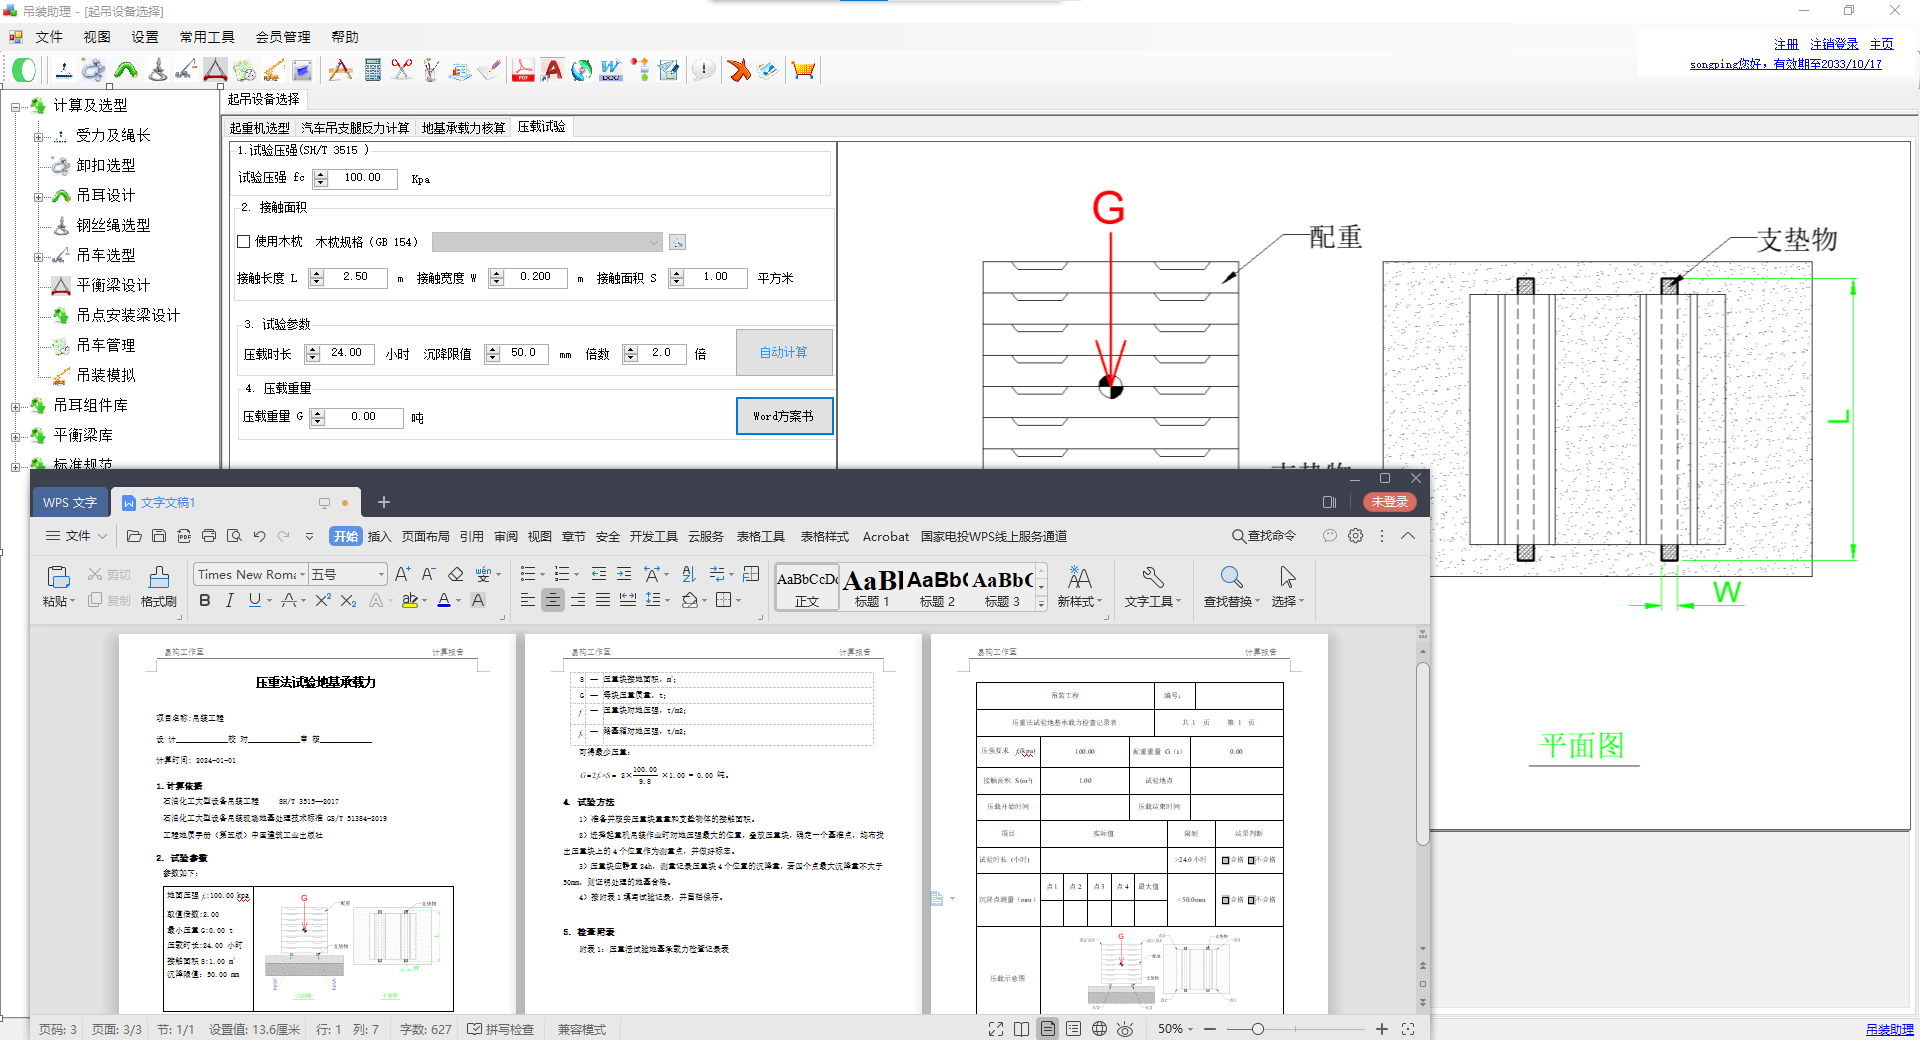1920x1040 pixels.
Task: Click the superscript button in WPS
Action: pyautogui.click(x=323, y=600)
